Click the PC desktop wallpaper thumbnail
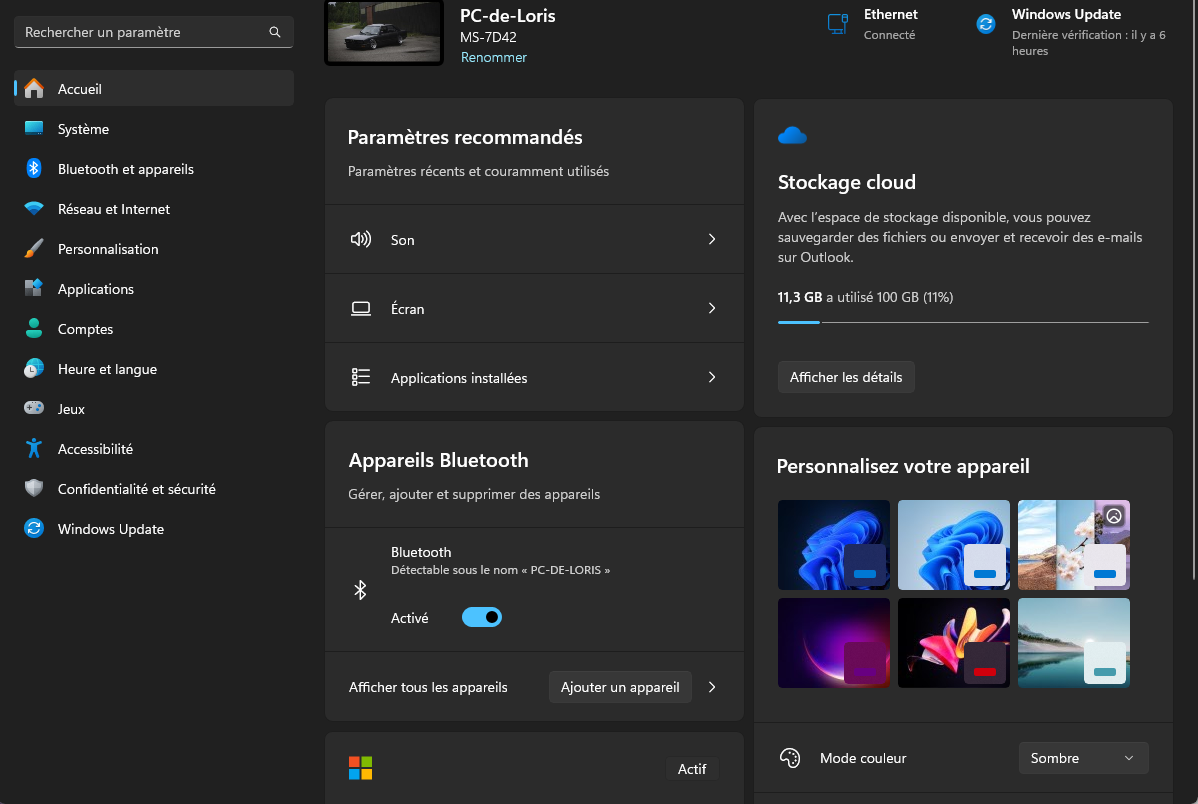This screenshot has height=804, width=1198. [x=384, y=32]
